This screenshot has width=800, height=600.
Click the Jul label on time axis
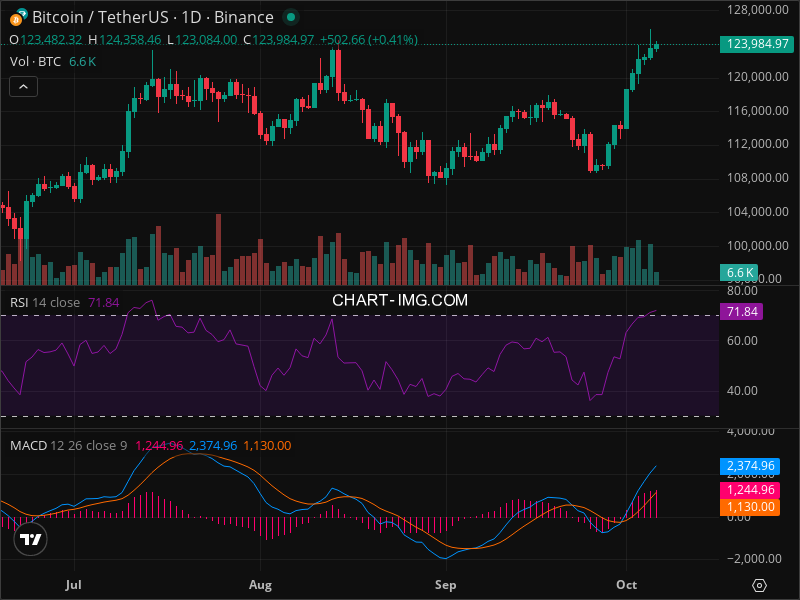tap(72, 584)
